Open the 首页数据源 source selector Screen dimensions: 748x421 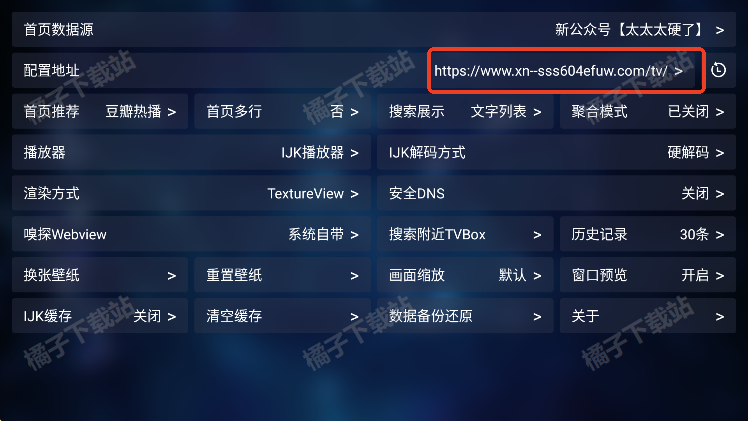[374, 30]
